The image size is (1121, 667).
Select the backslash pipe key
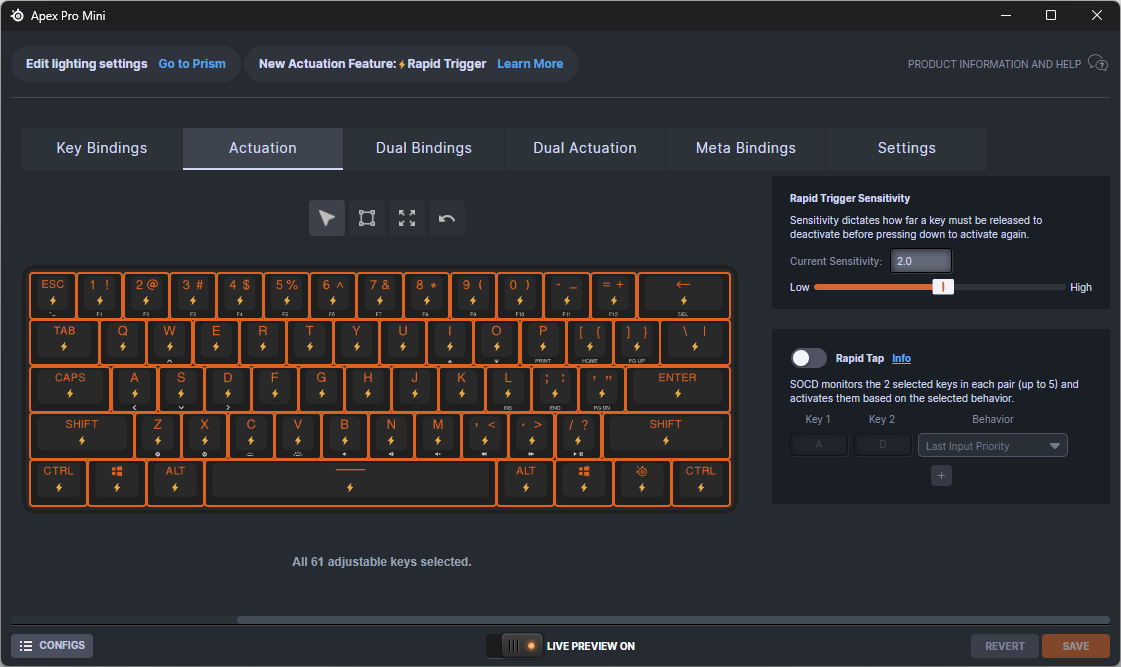pyautogui.click(x=695, y=342)
